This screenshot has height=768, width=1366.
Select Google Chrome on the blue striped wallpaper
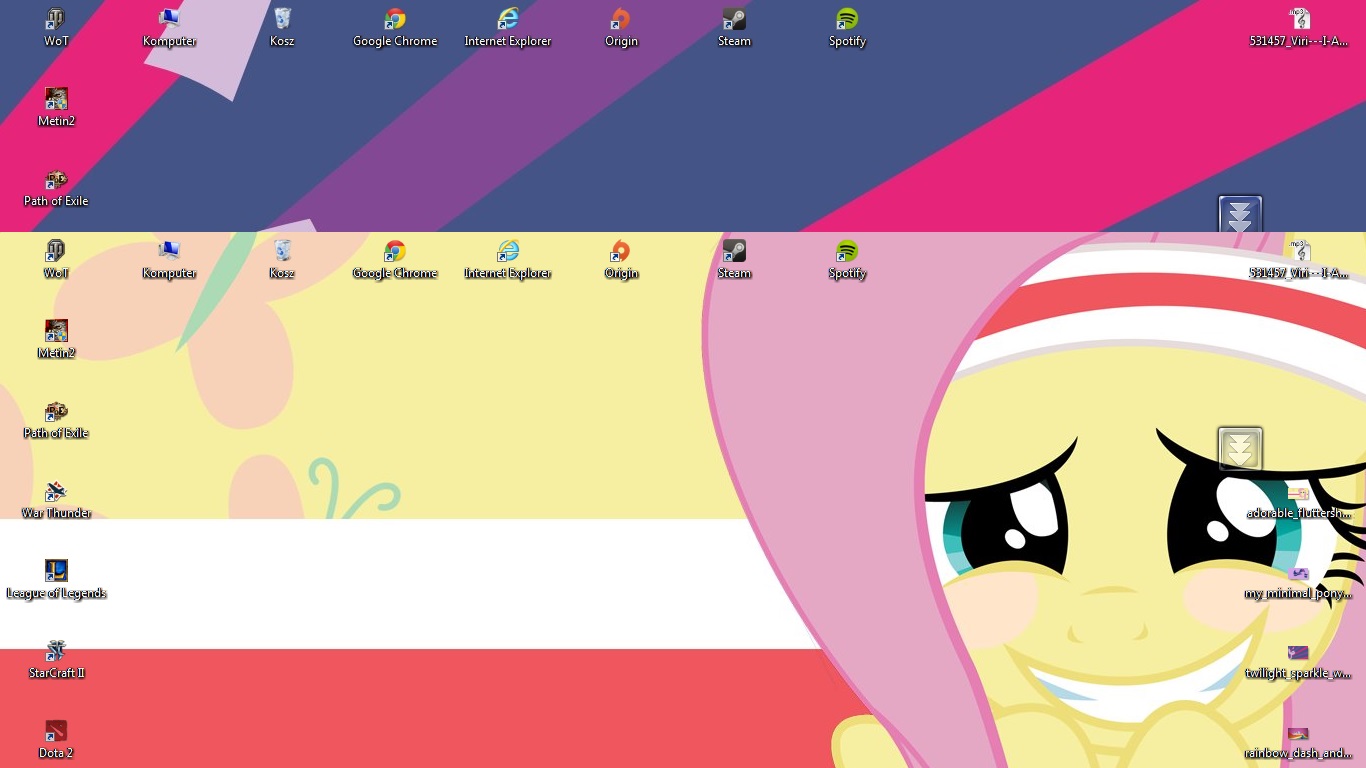click(395, 26)
